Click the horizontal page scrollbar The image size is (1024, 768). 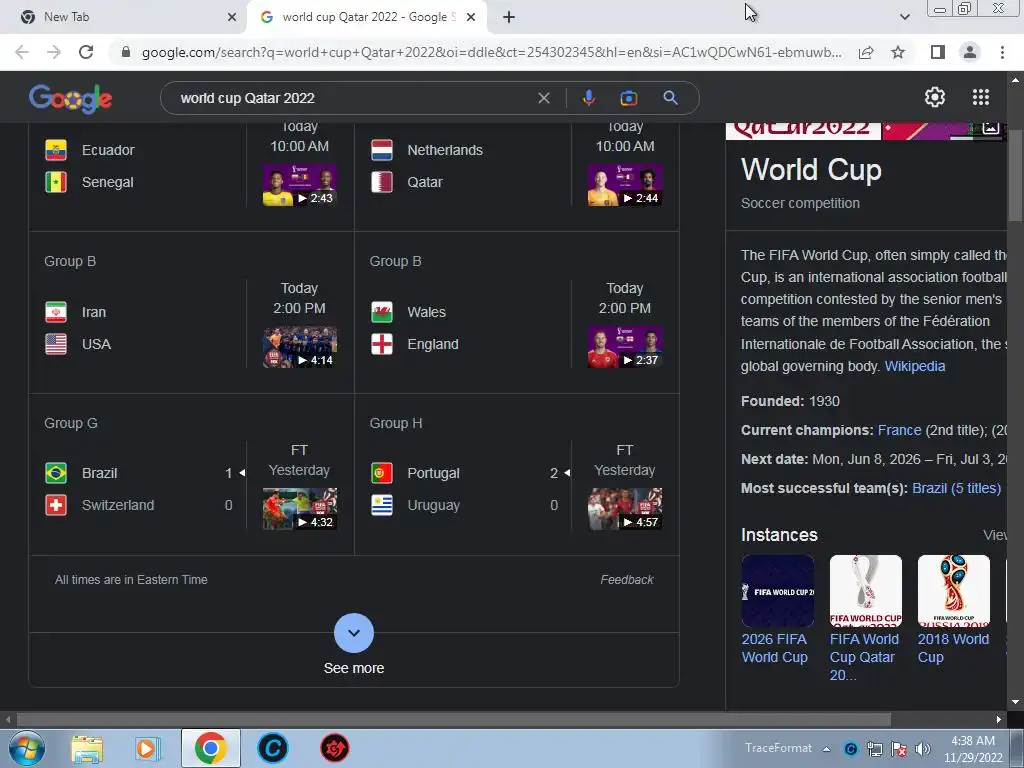point(453,720)
